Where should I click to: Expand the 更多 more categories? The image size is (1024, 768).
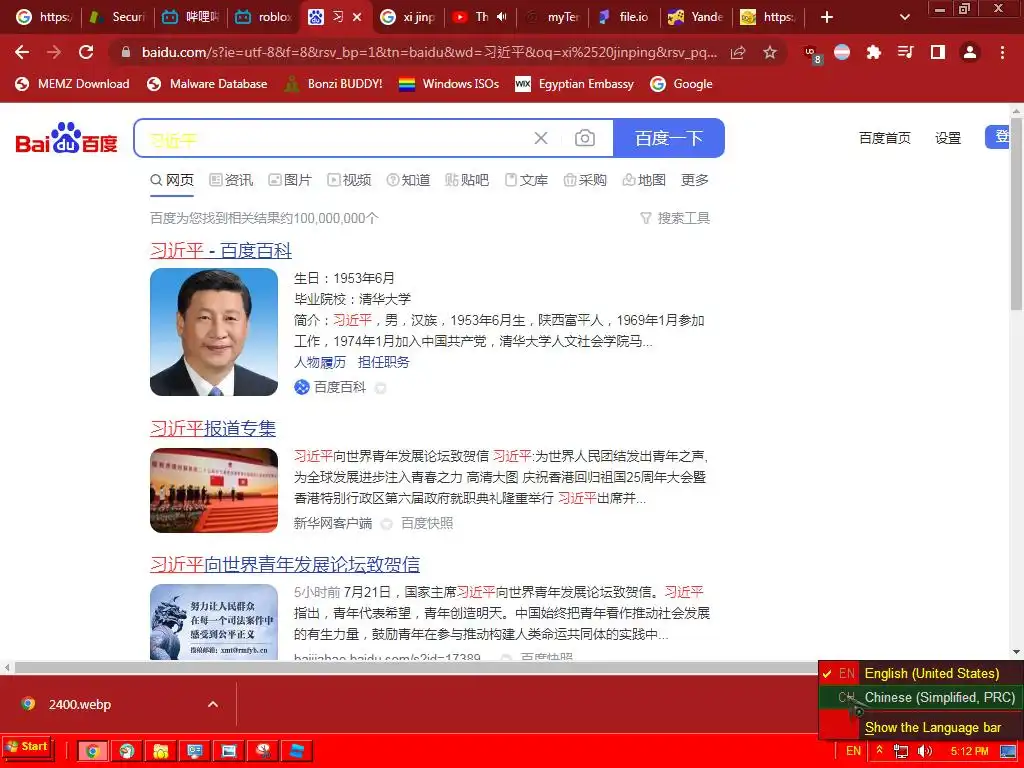(x=694, y=180)
